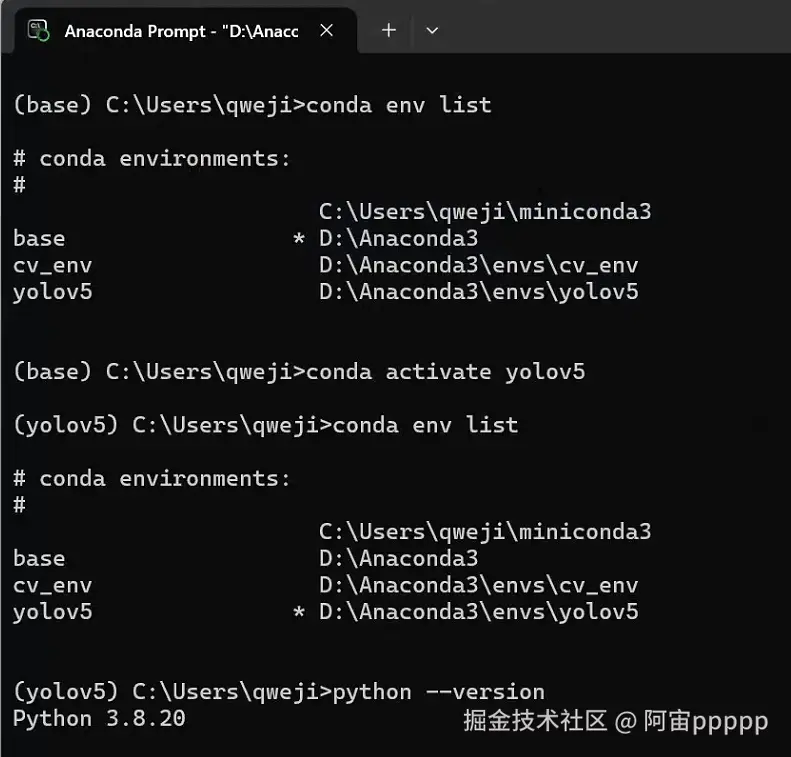Viewport: 791px width, 757px height.
Task: Click the first cv_env environment name
Action: [52, 265]
